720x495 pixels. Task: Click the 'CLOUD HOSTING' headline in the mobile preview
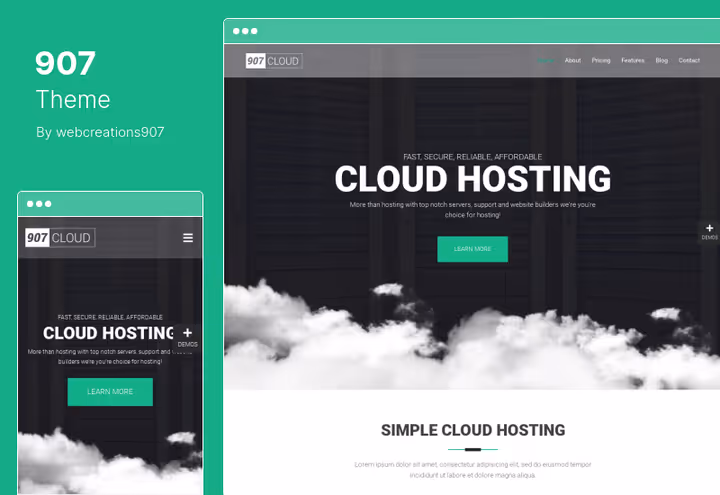click(x=109, y=333)
